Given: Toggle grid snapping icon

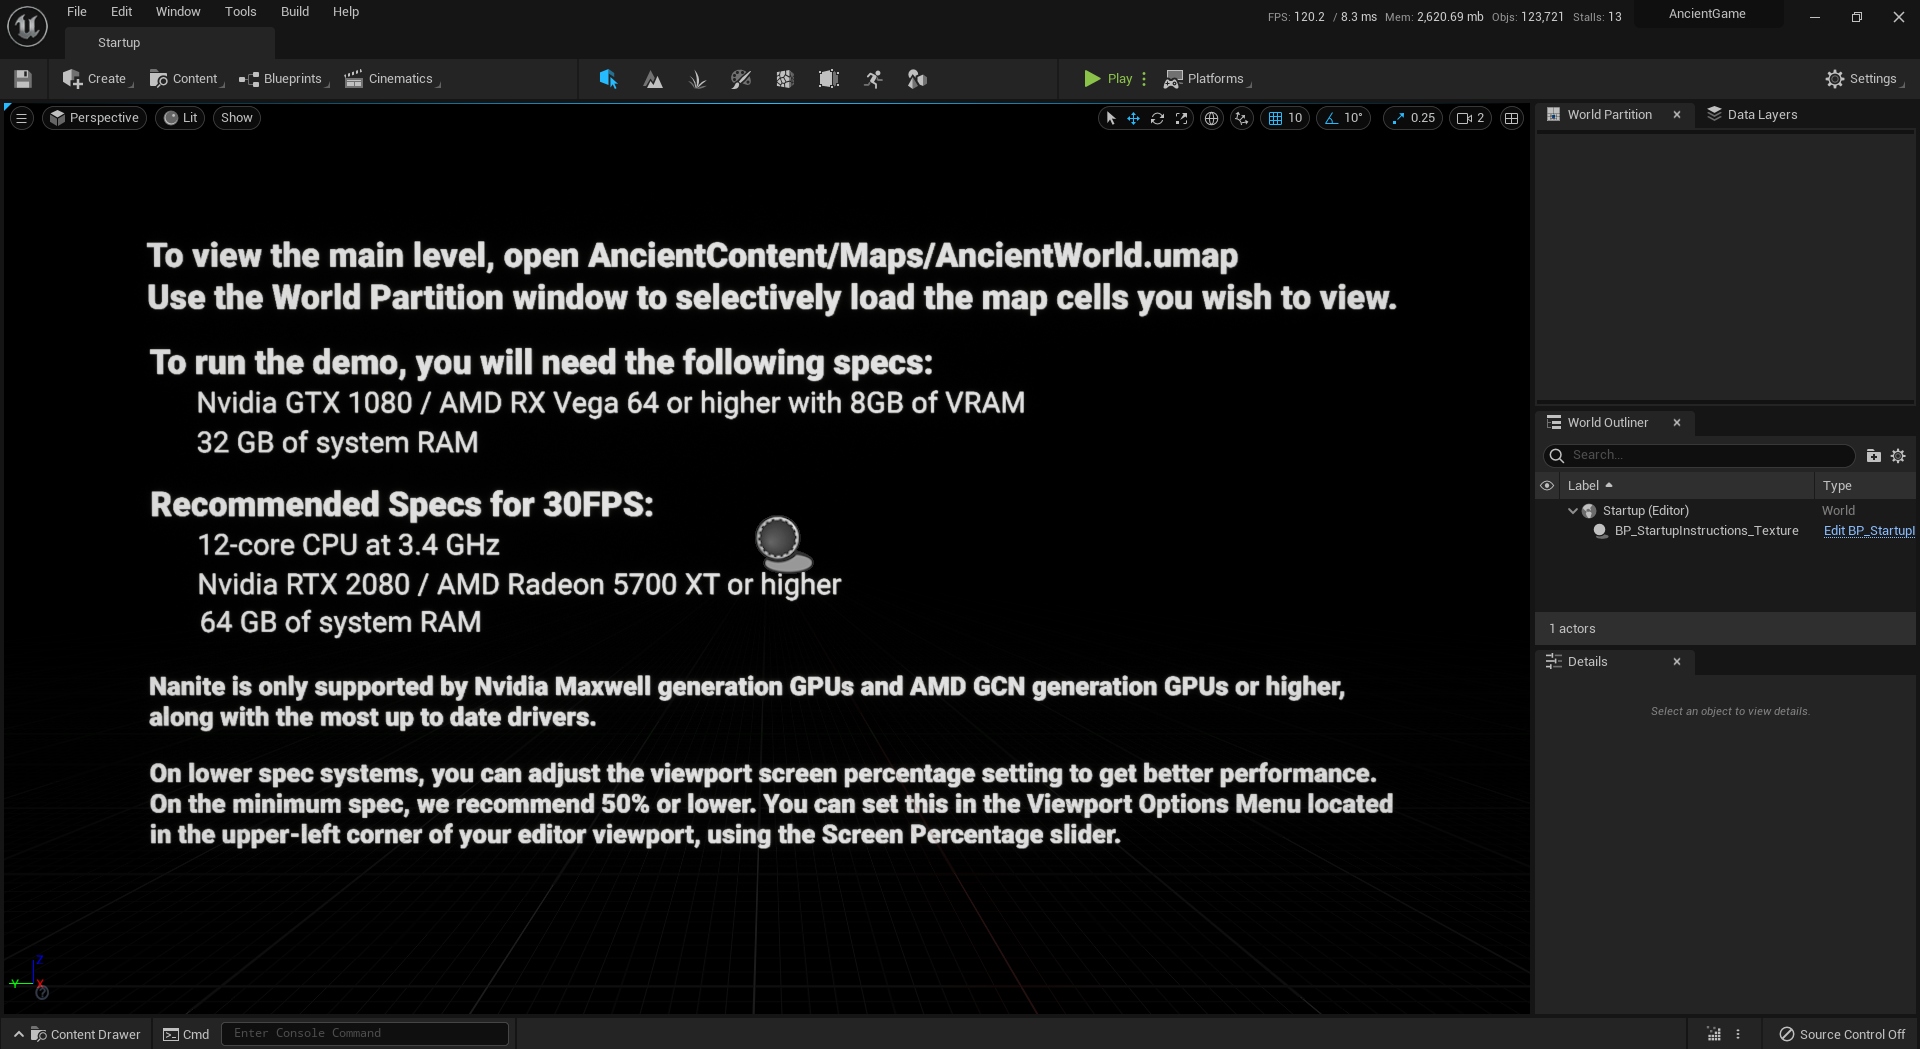Looking at the screenshot, I should (x=1275, y=118).
